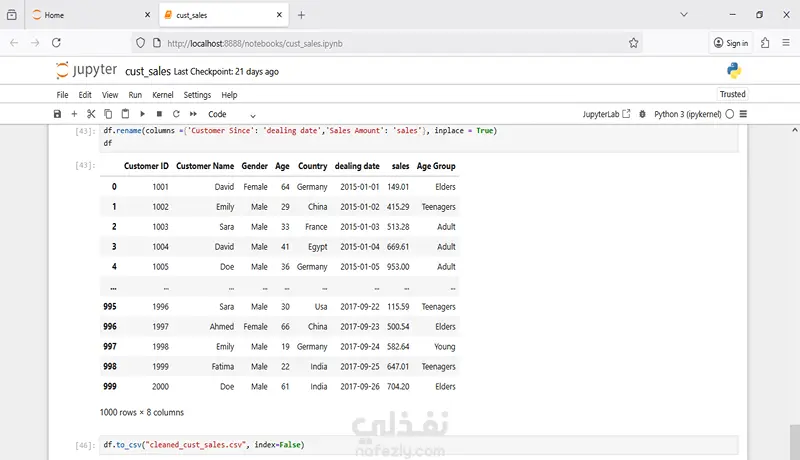Open the toolbar hamburger menu beside the kernel status
Screen dimensions: 800x460
pos(743,114)
